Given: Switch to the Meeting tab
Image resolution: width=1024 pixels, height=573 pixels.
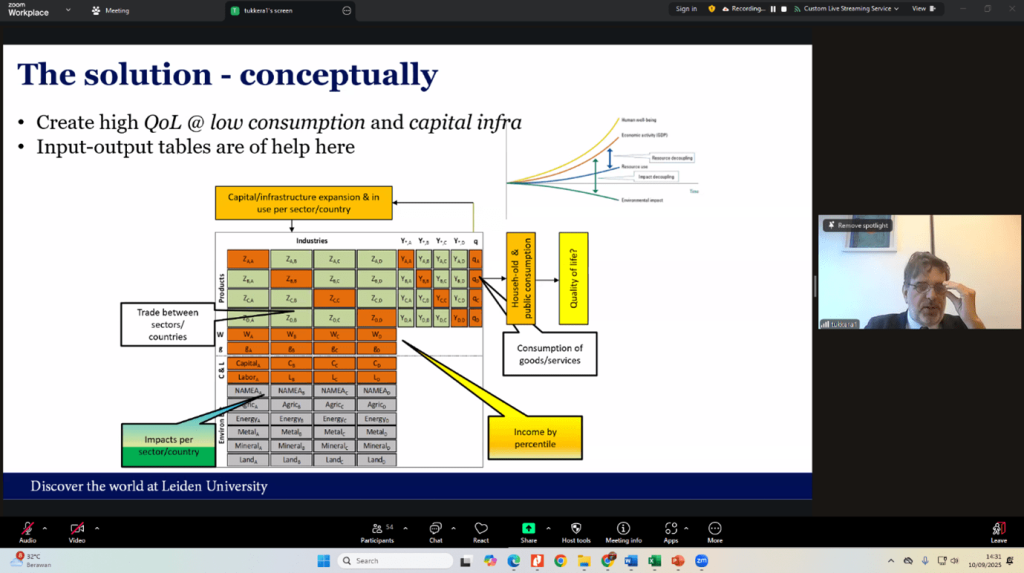Looking at the screenshot, I should [x=117, y=10].
